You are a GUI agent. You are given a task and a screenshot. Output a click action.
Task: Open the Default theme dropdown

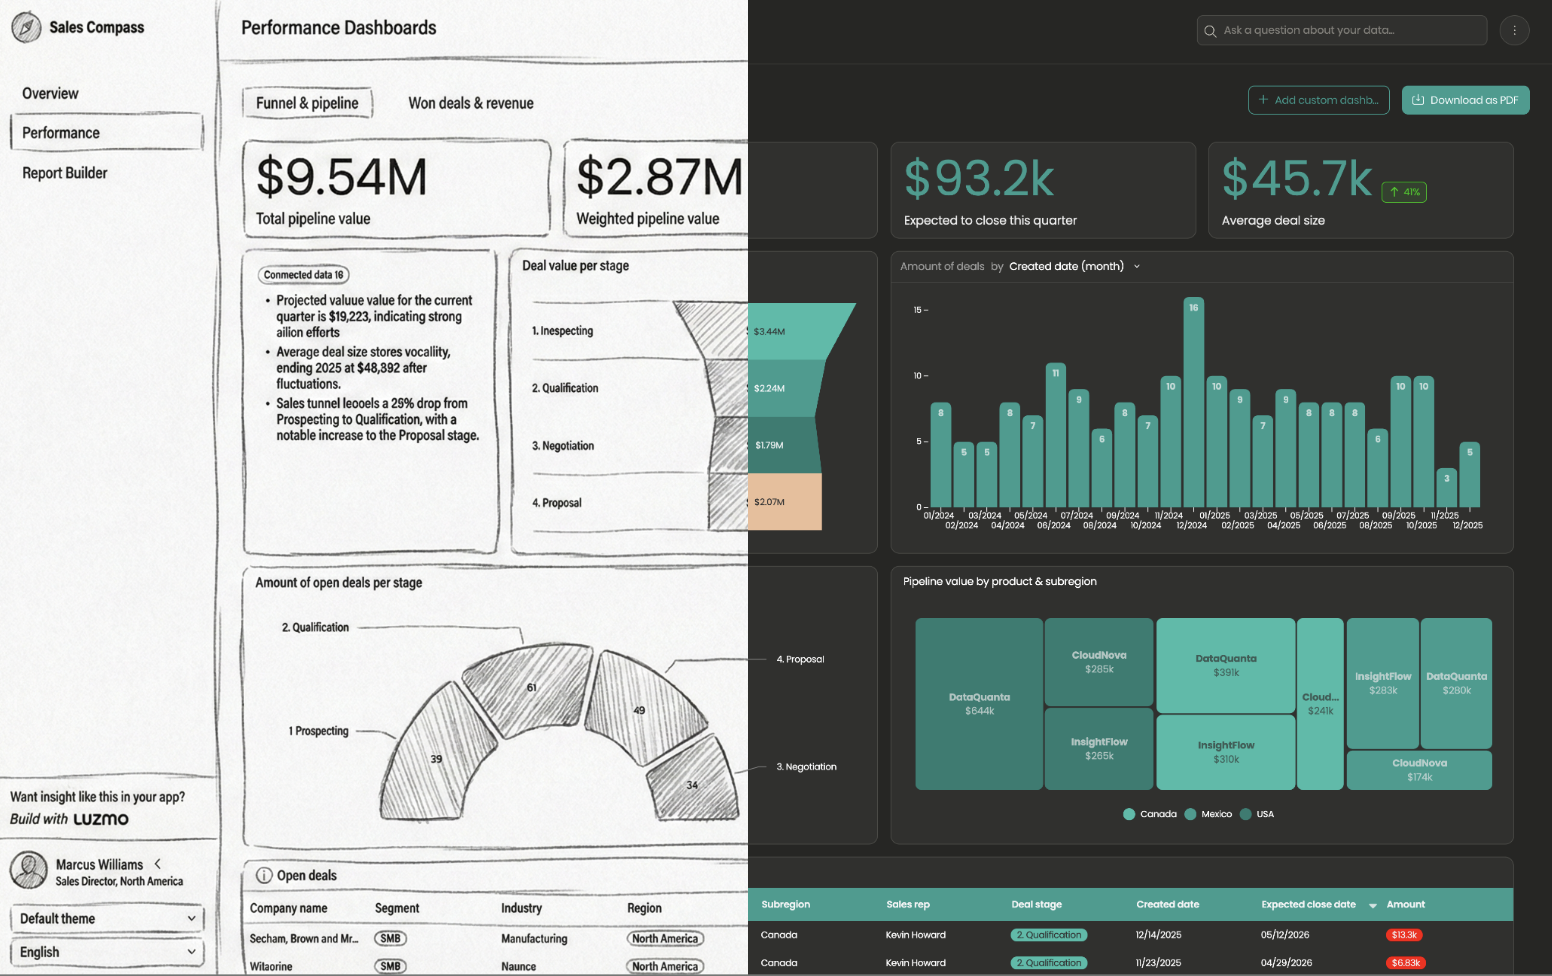coord(107,918)
